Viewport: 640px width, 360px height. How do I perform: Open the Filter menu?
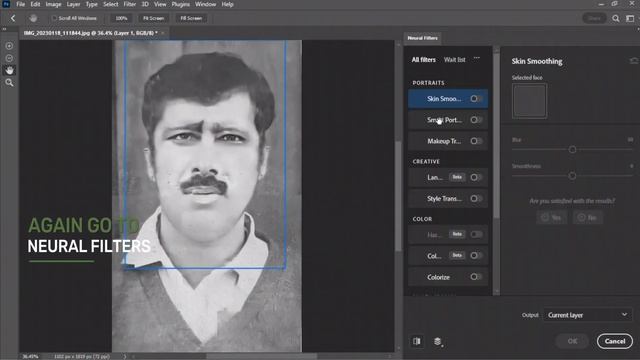130,4
